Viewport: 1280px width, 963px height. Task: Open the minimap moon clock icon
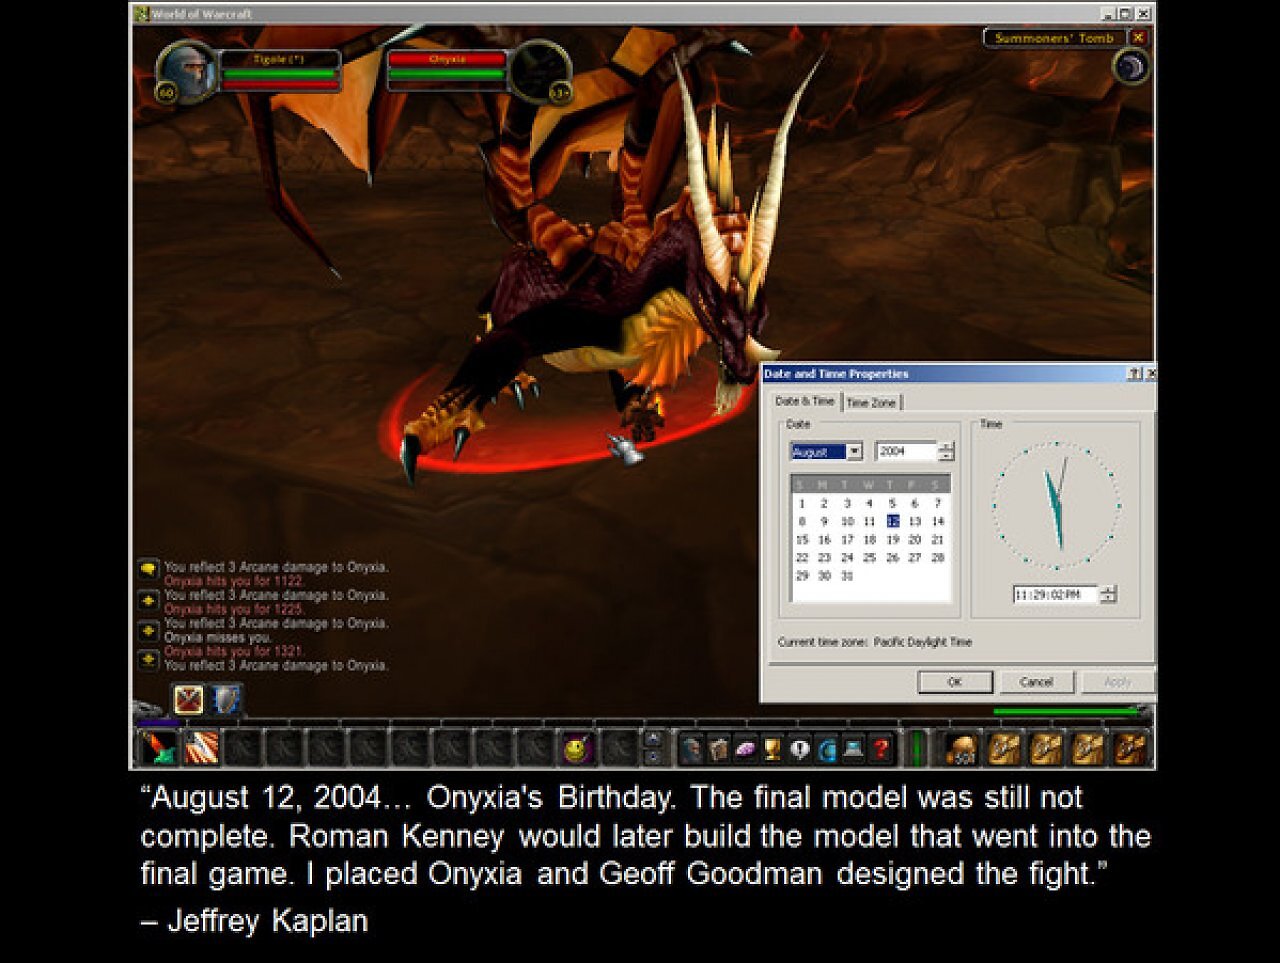tap(1130, 67)
